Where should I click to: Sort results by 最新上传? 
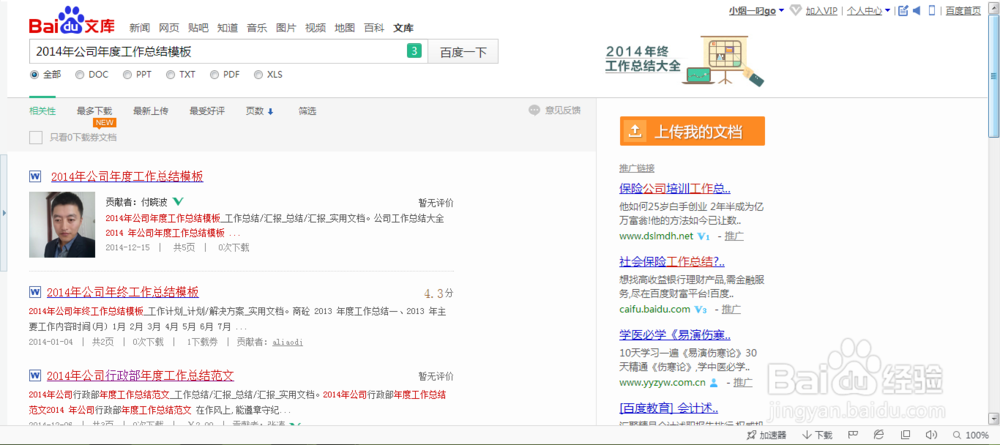pyautogui.click(x=151, y=111)
